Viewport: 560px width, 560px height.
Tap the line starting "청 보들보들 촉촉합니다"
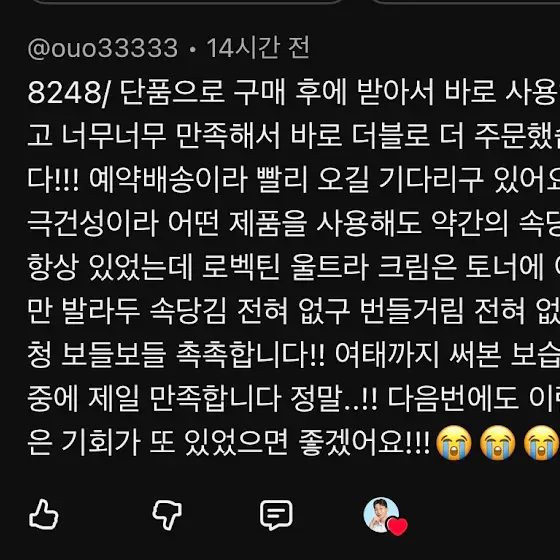click(294, 355)
